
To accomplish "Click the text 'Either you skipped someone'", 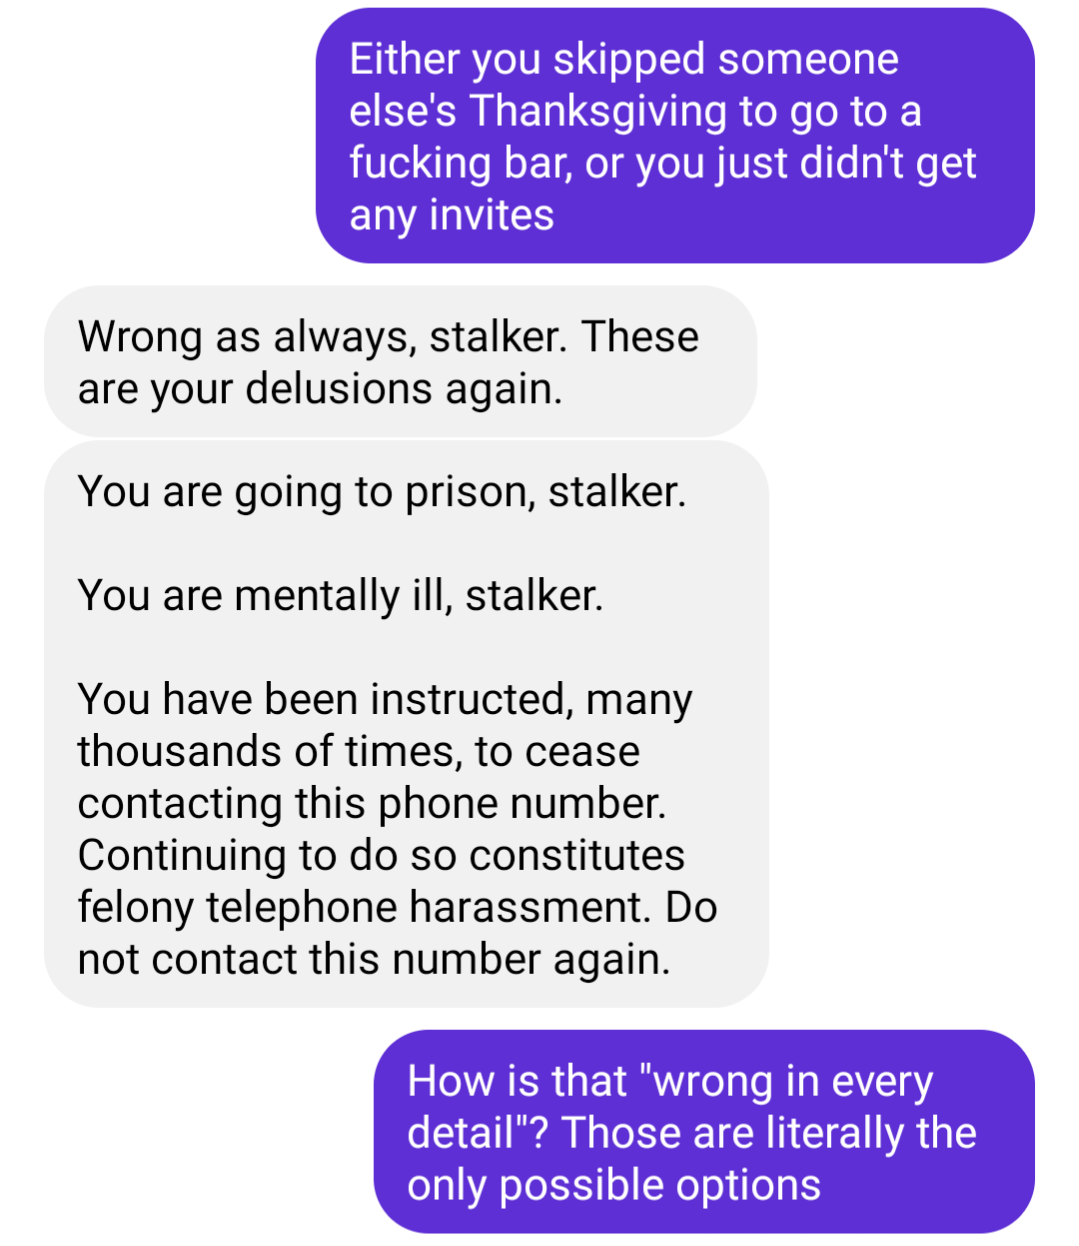I will [x=624, y=60].
